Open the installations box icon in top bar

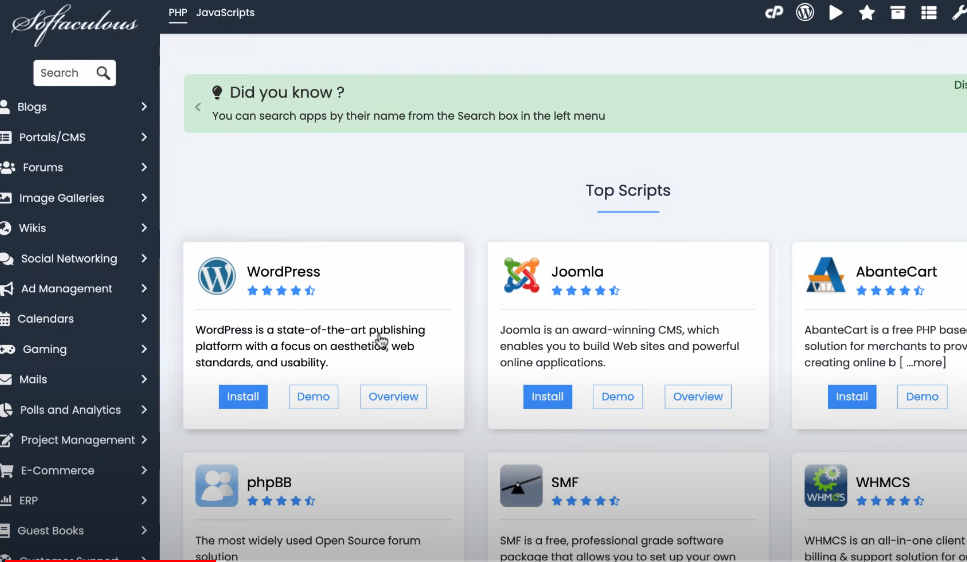(x=898, y=12)
